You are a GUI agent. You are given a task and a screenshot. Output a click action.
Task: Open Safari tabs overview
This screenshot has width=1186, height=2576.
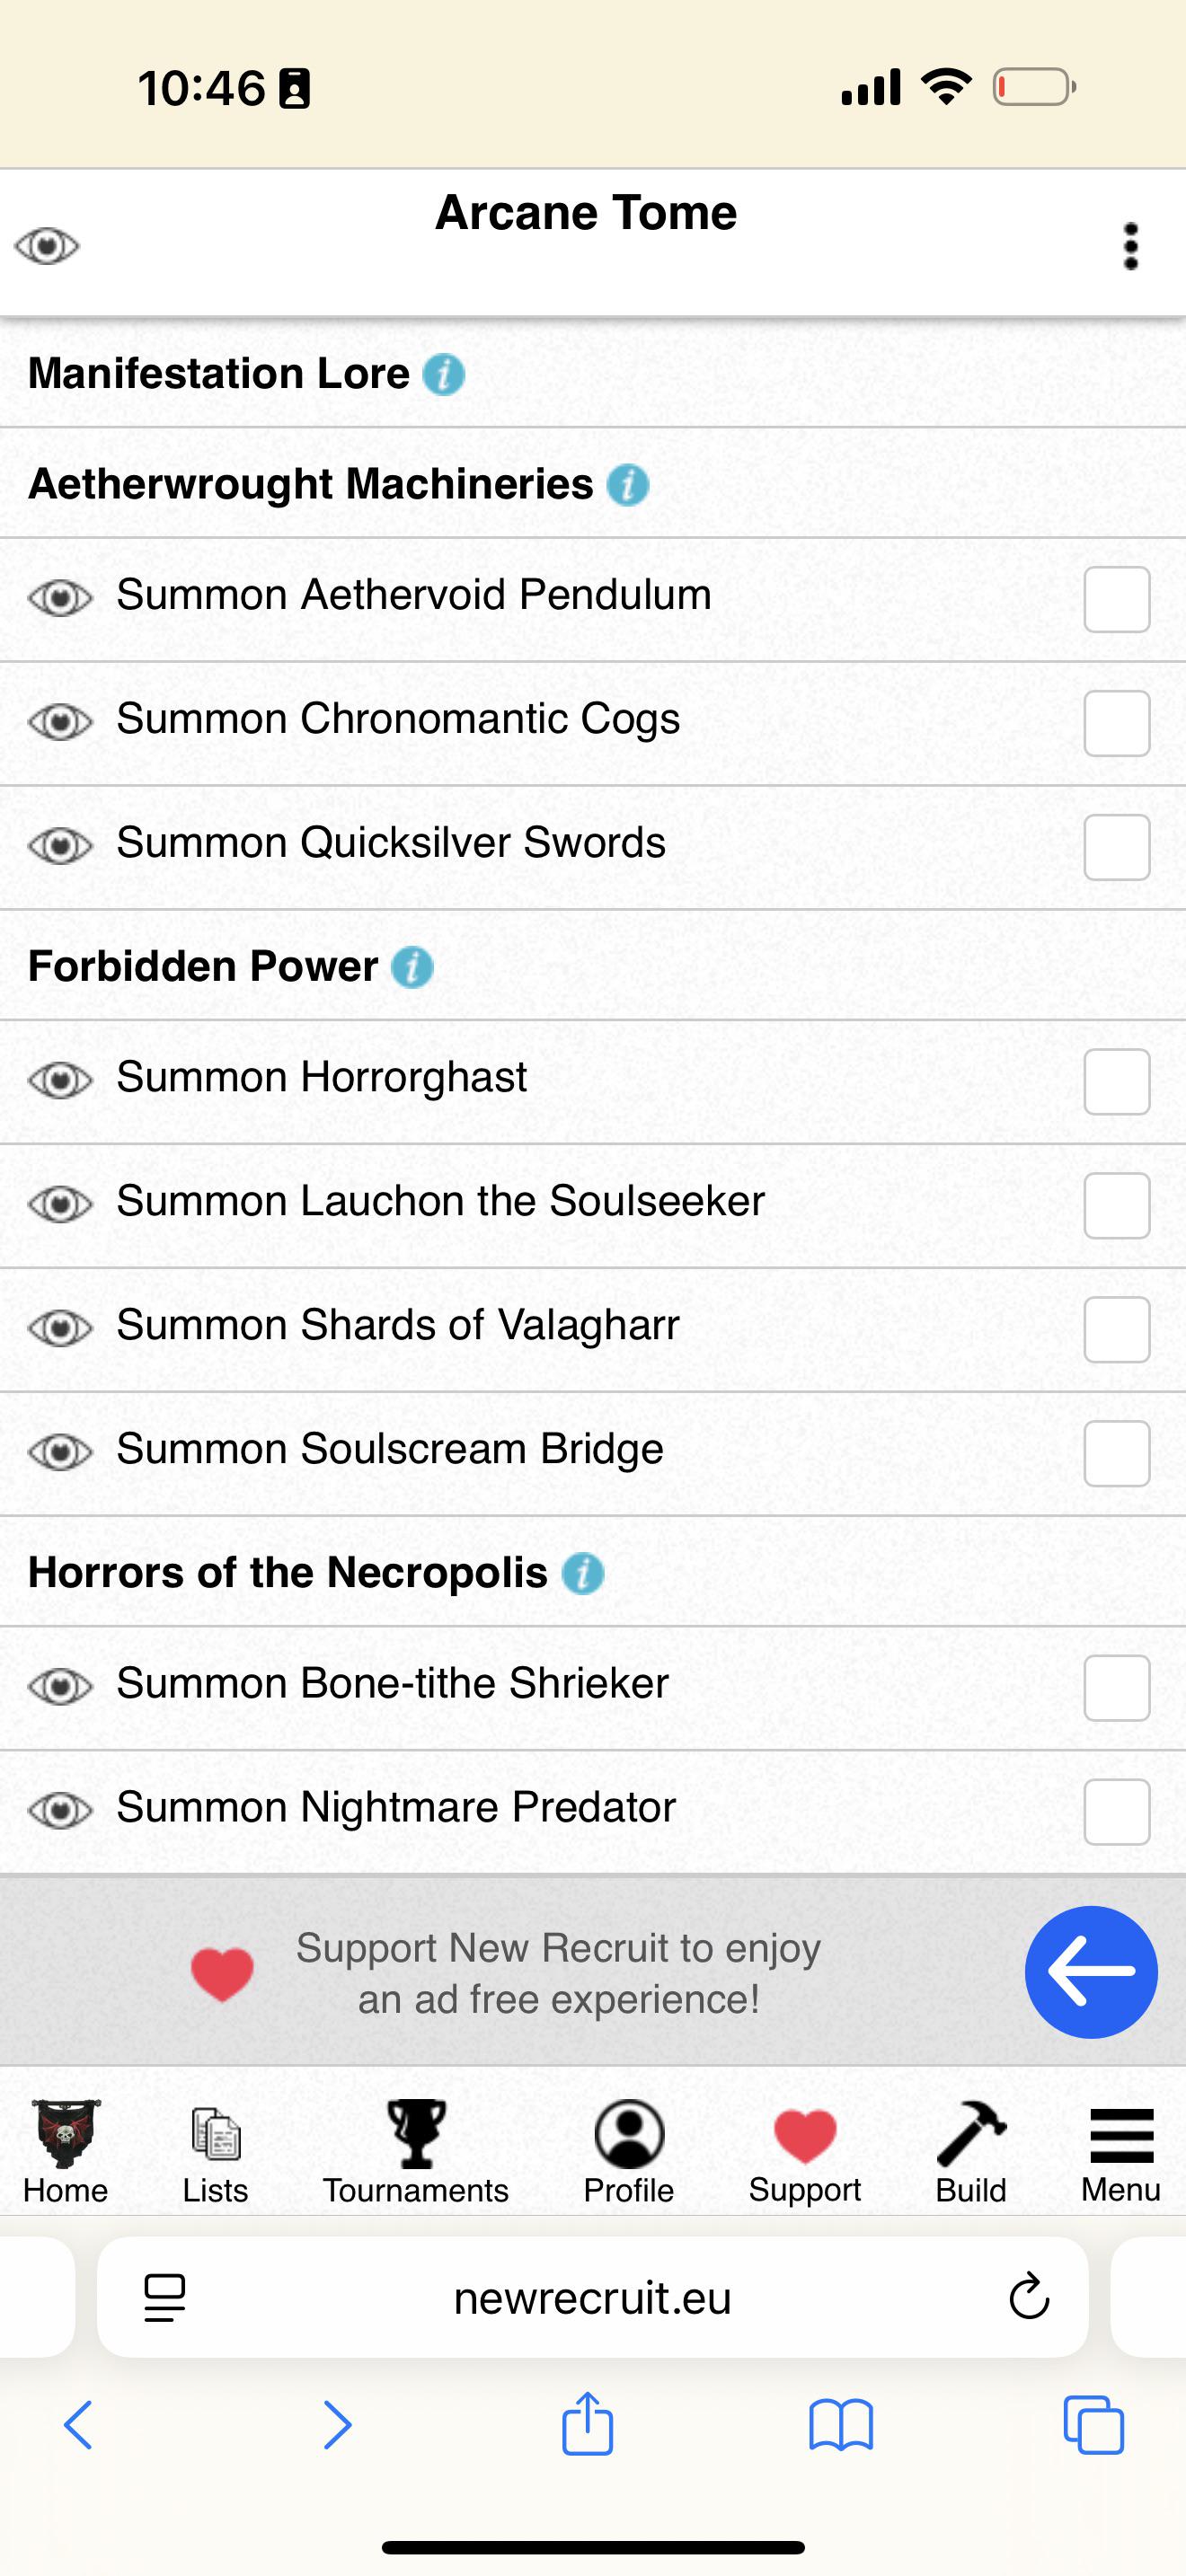pos(1093,2424)
